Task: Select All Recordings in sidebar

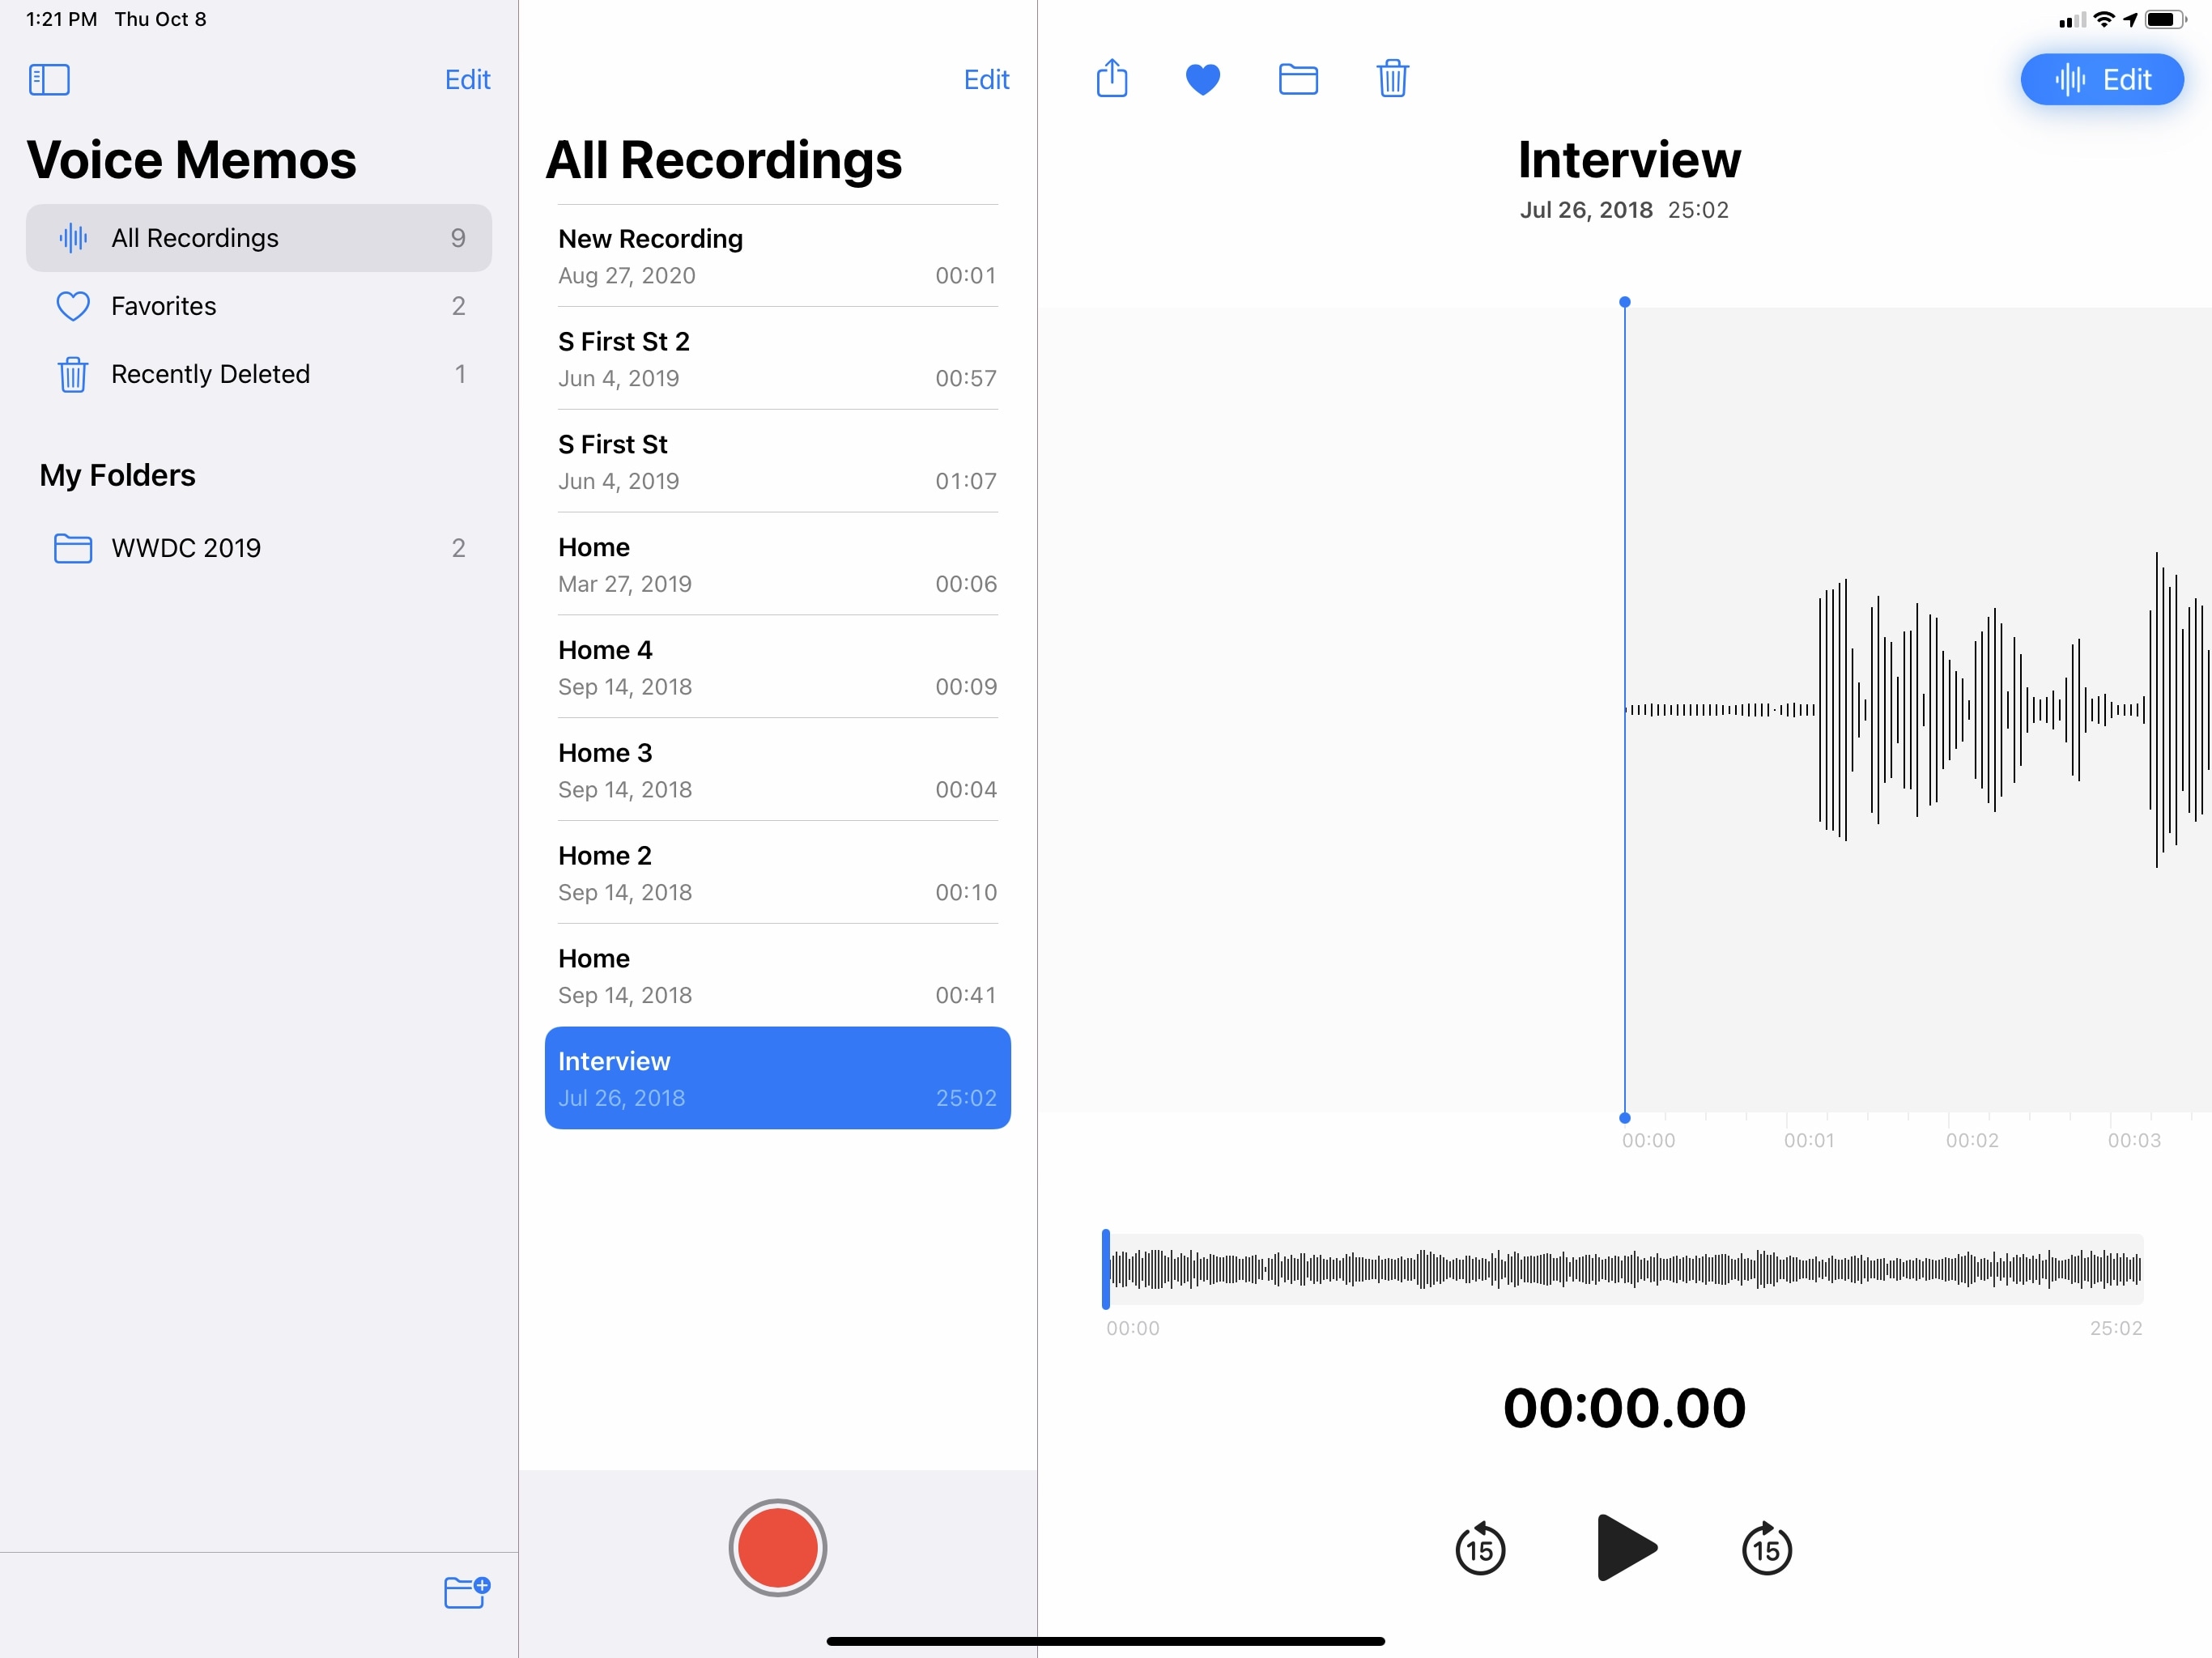Action: click(259, 238)
